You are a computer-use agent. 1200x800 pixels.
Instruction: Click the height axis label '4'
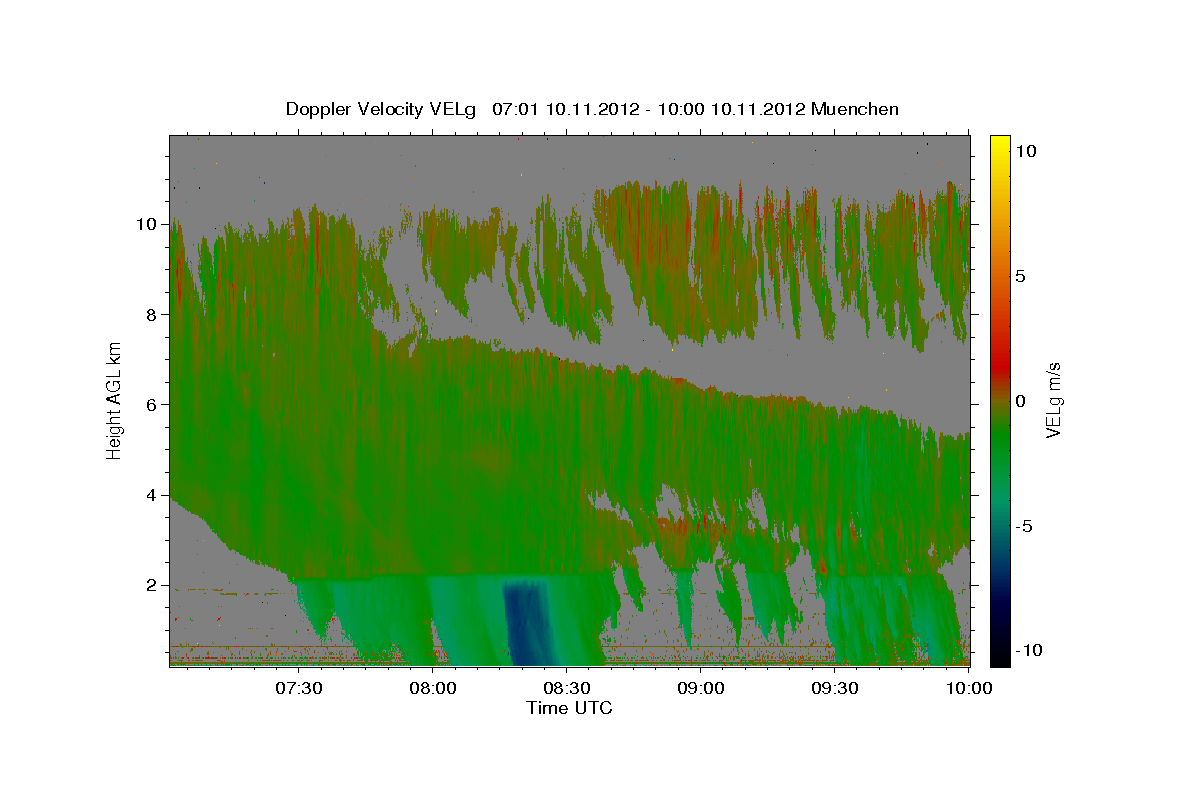coord(153,495)
